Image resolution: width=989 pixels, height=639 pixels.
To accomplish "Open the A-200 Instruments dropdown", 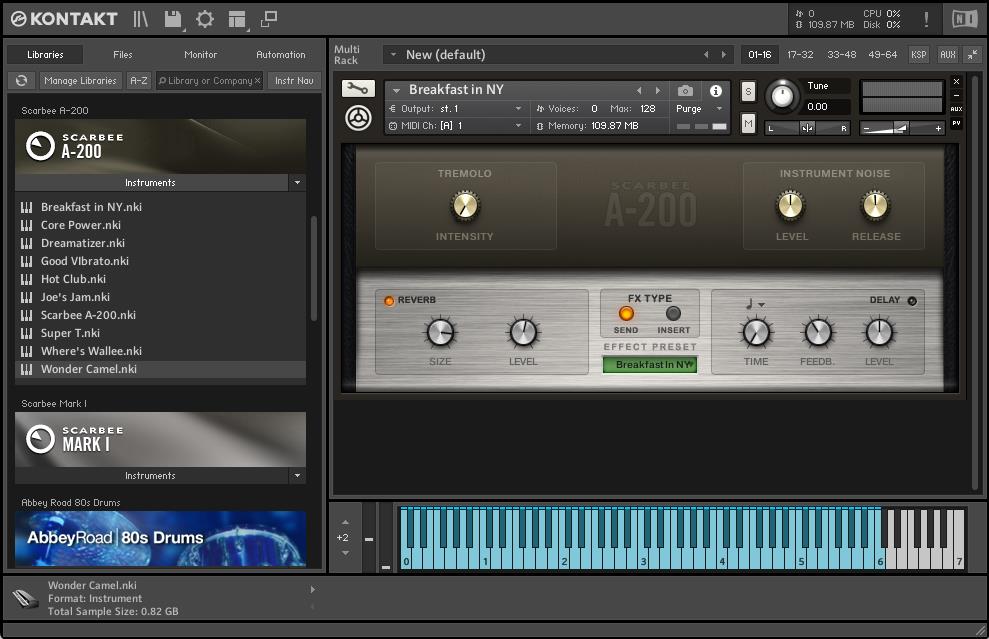I will pos(297,183).
